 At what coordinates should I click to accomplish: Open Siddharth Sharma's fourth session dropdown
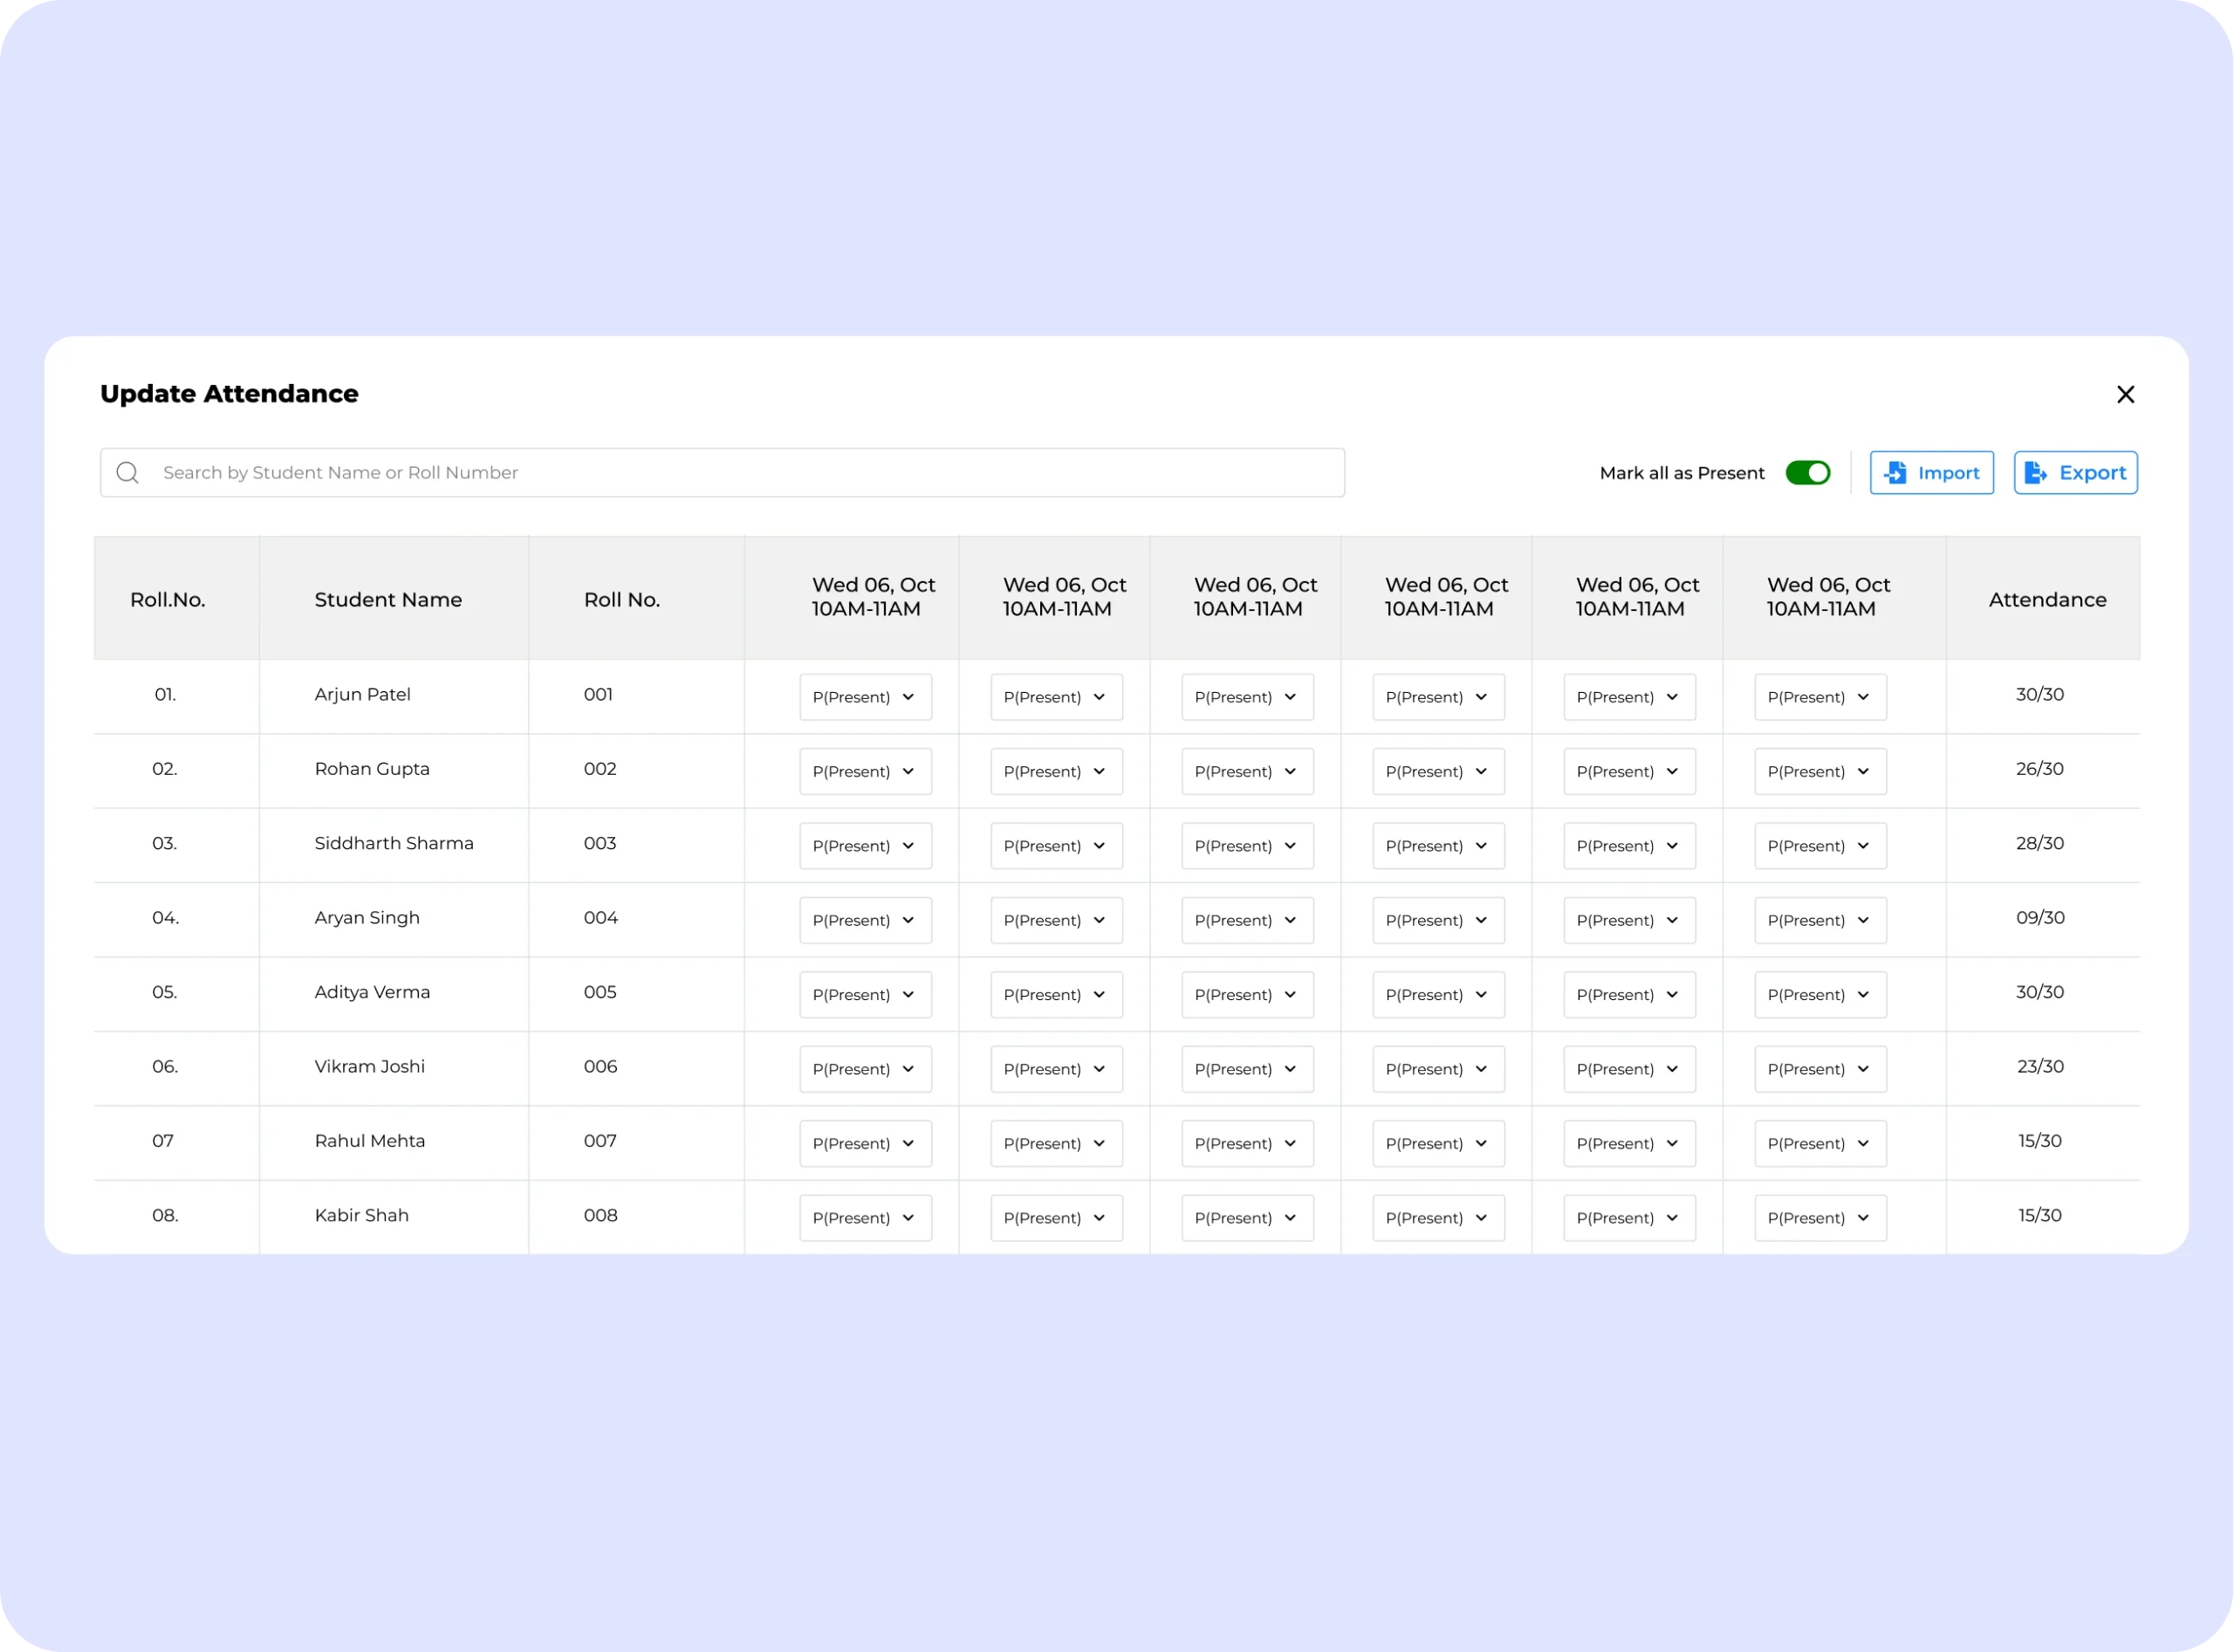[1438, 846]
